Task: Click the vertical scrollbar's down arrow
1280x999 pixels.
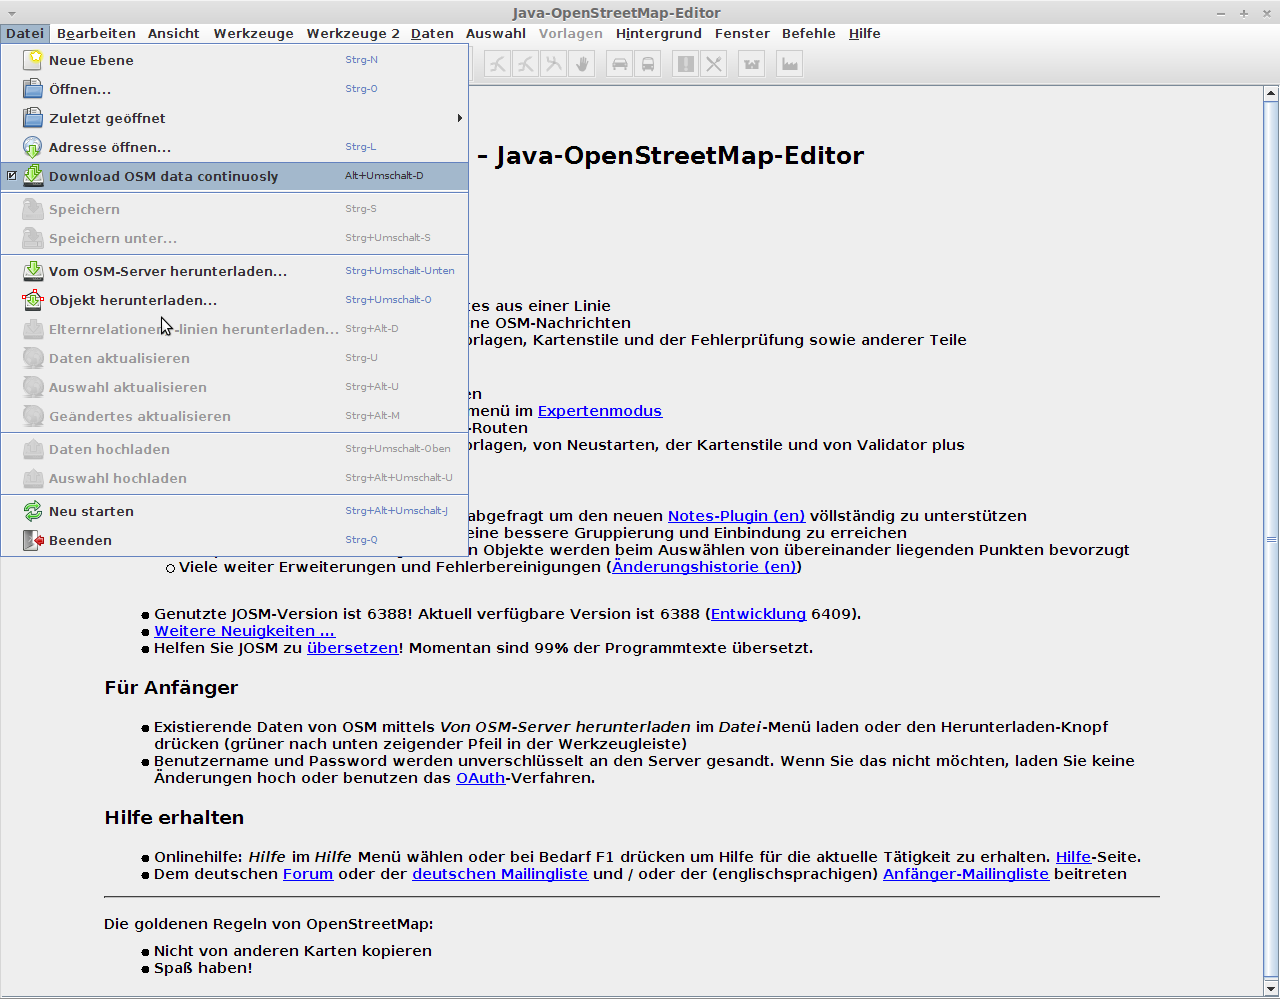Action: (1271, 990)
